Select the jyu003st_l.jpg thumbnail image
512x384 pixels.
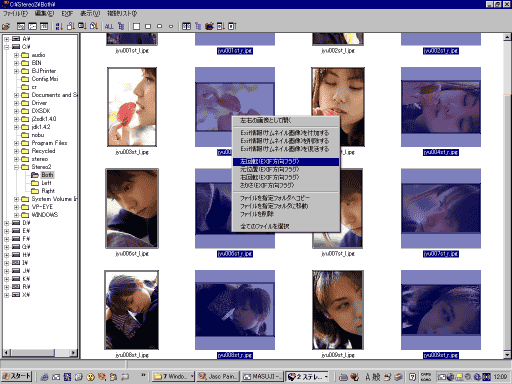pos(132,107)
